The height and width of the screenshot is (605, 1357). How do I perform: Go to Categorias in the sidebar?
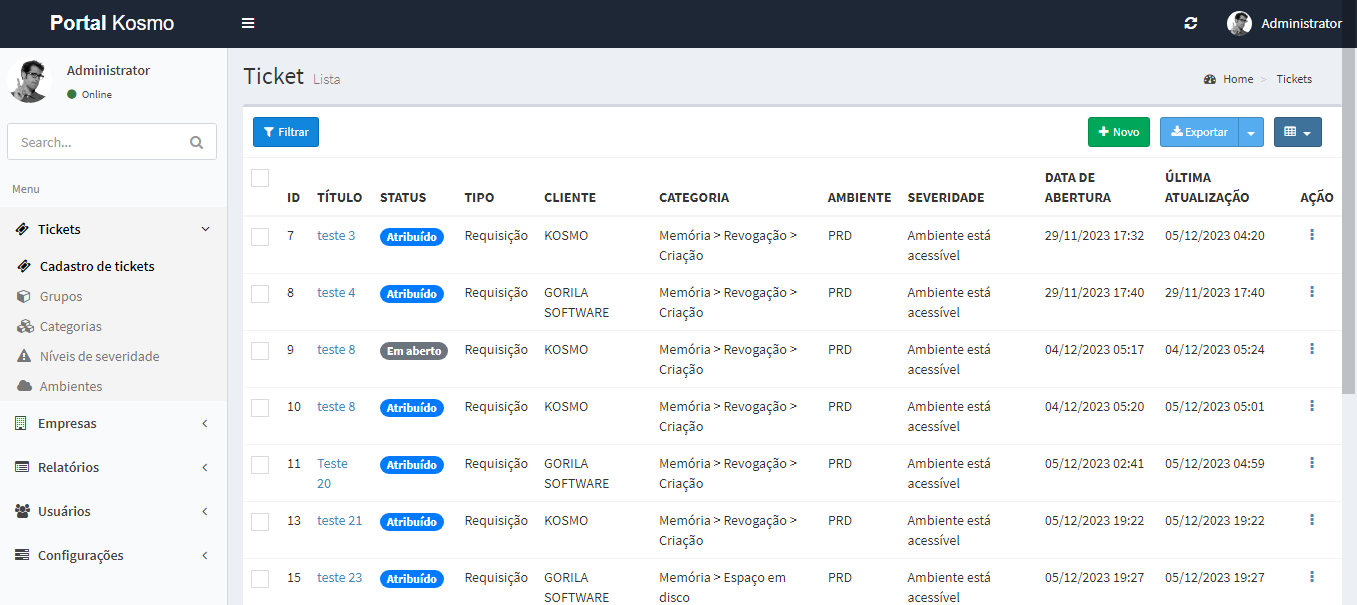coord(71,327)
